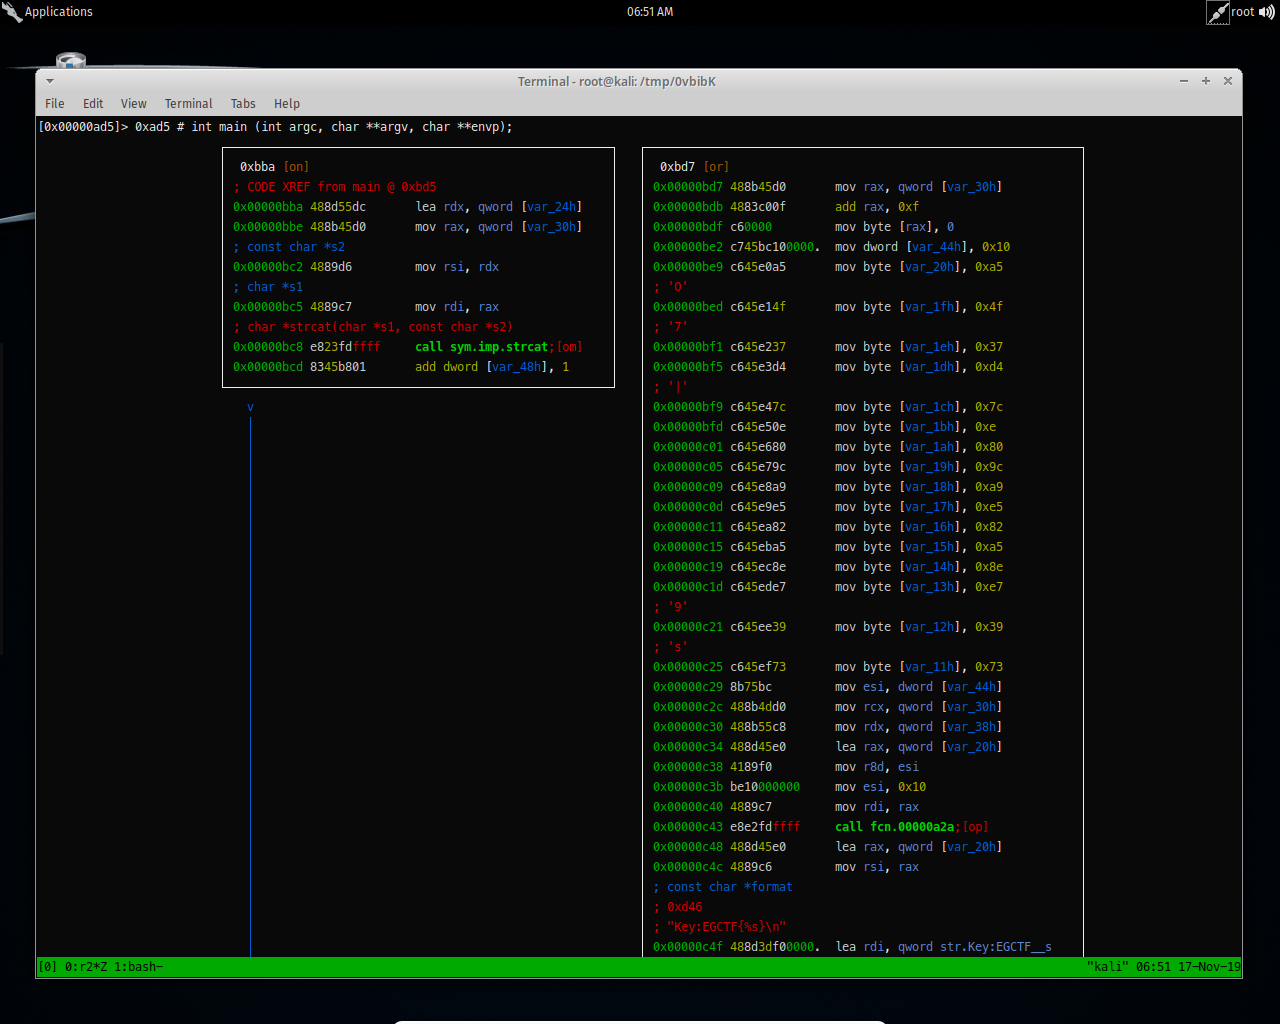Viewport: 1280px width, 1024px height.
Task: Click the add dword [var_48h], 1 instruction
Action: (x=492, y=367)
